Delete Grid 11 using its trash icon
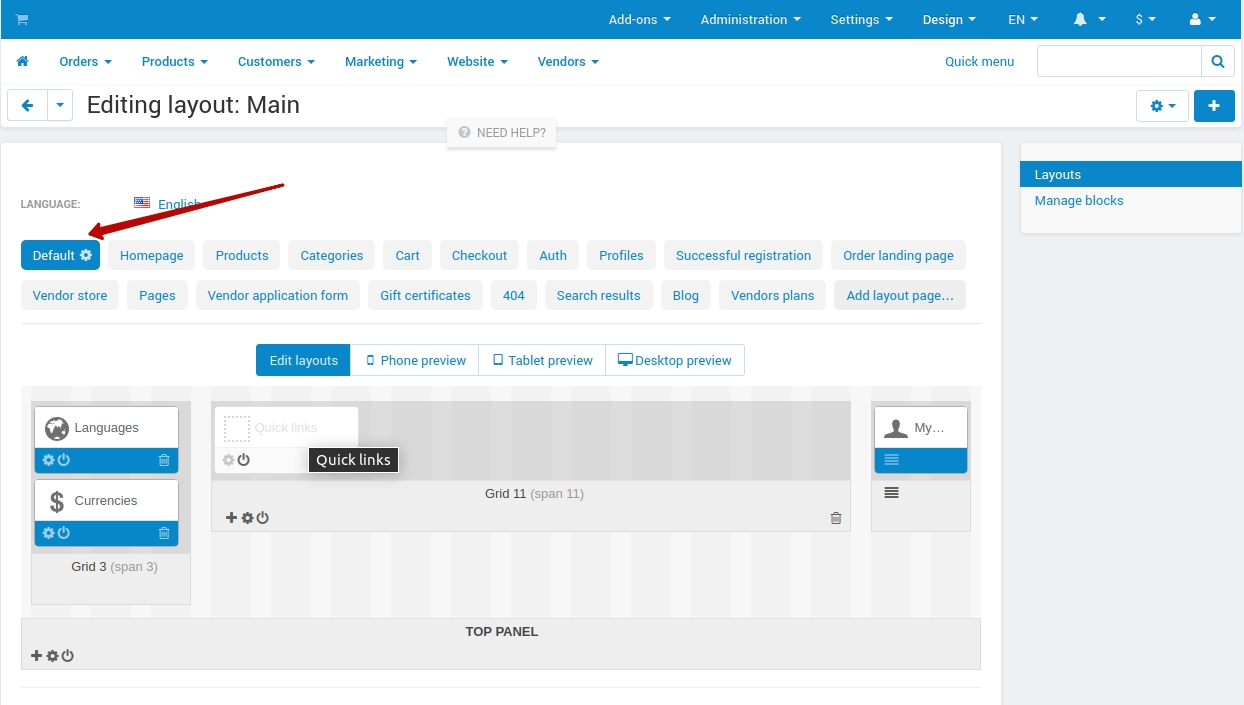The image size is (1244, 705). click(836, 518)
